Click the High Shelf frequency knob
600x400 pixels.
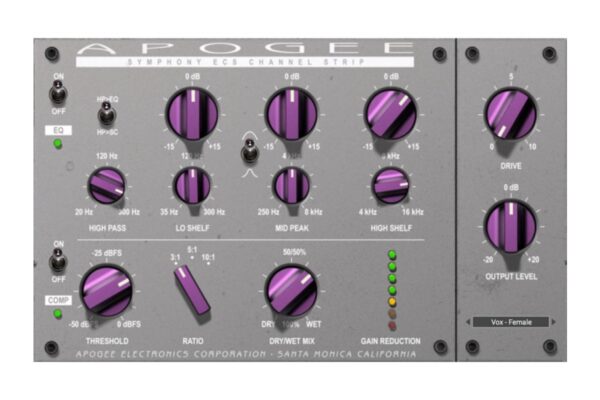[x=391, y=186]
